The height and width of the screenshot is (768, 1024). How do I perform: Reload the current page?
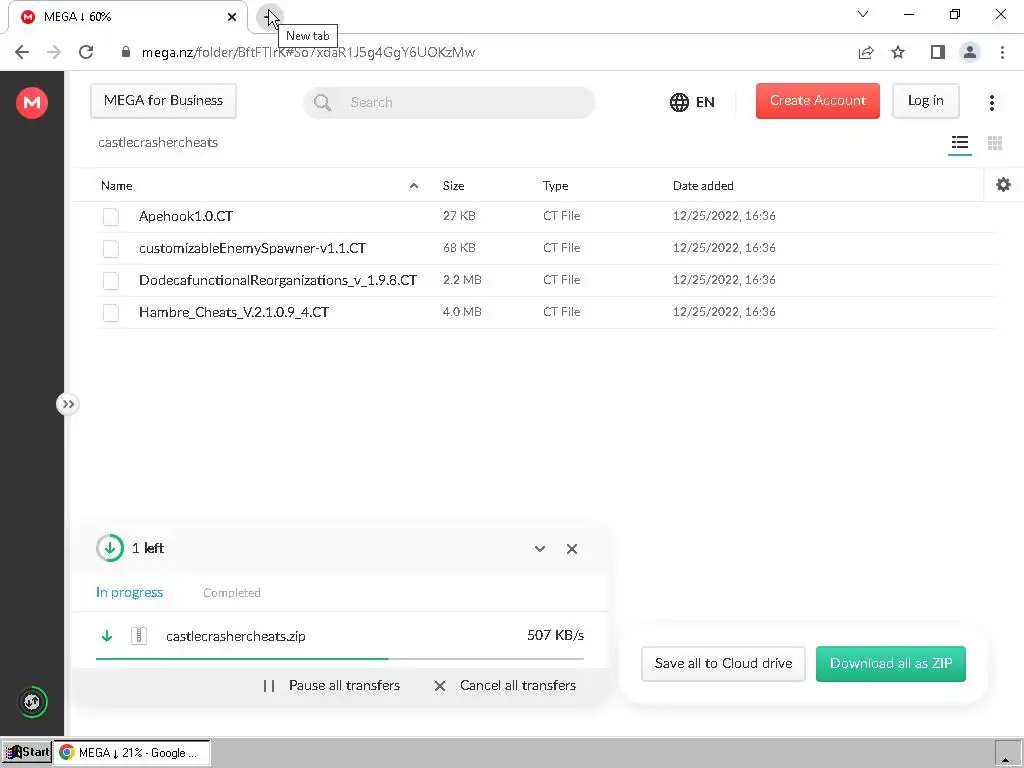(86, 52)
